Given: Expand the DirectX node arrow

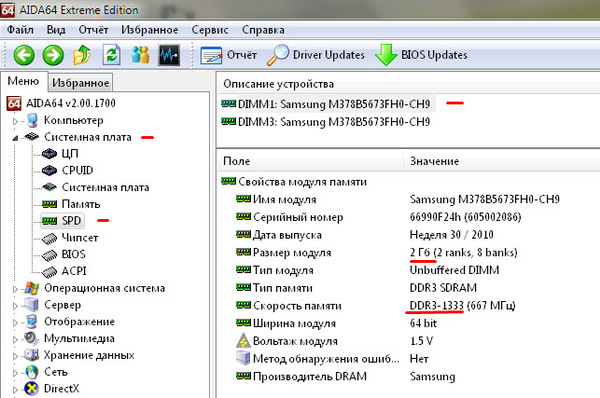Looking at the screenshot, I should [15, 390].
